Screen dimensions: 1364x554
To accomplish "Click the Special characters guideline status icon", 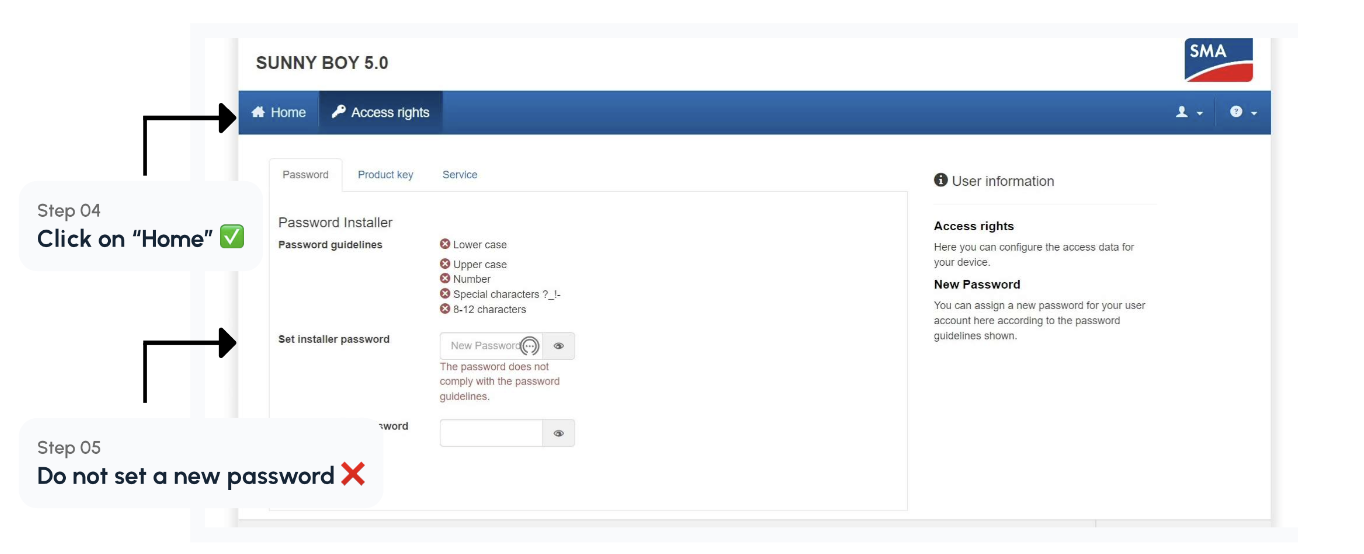I will pos(445,294).
